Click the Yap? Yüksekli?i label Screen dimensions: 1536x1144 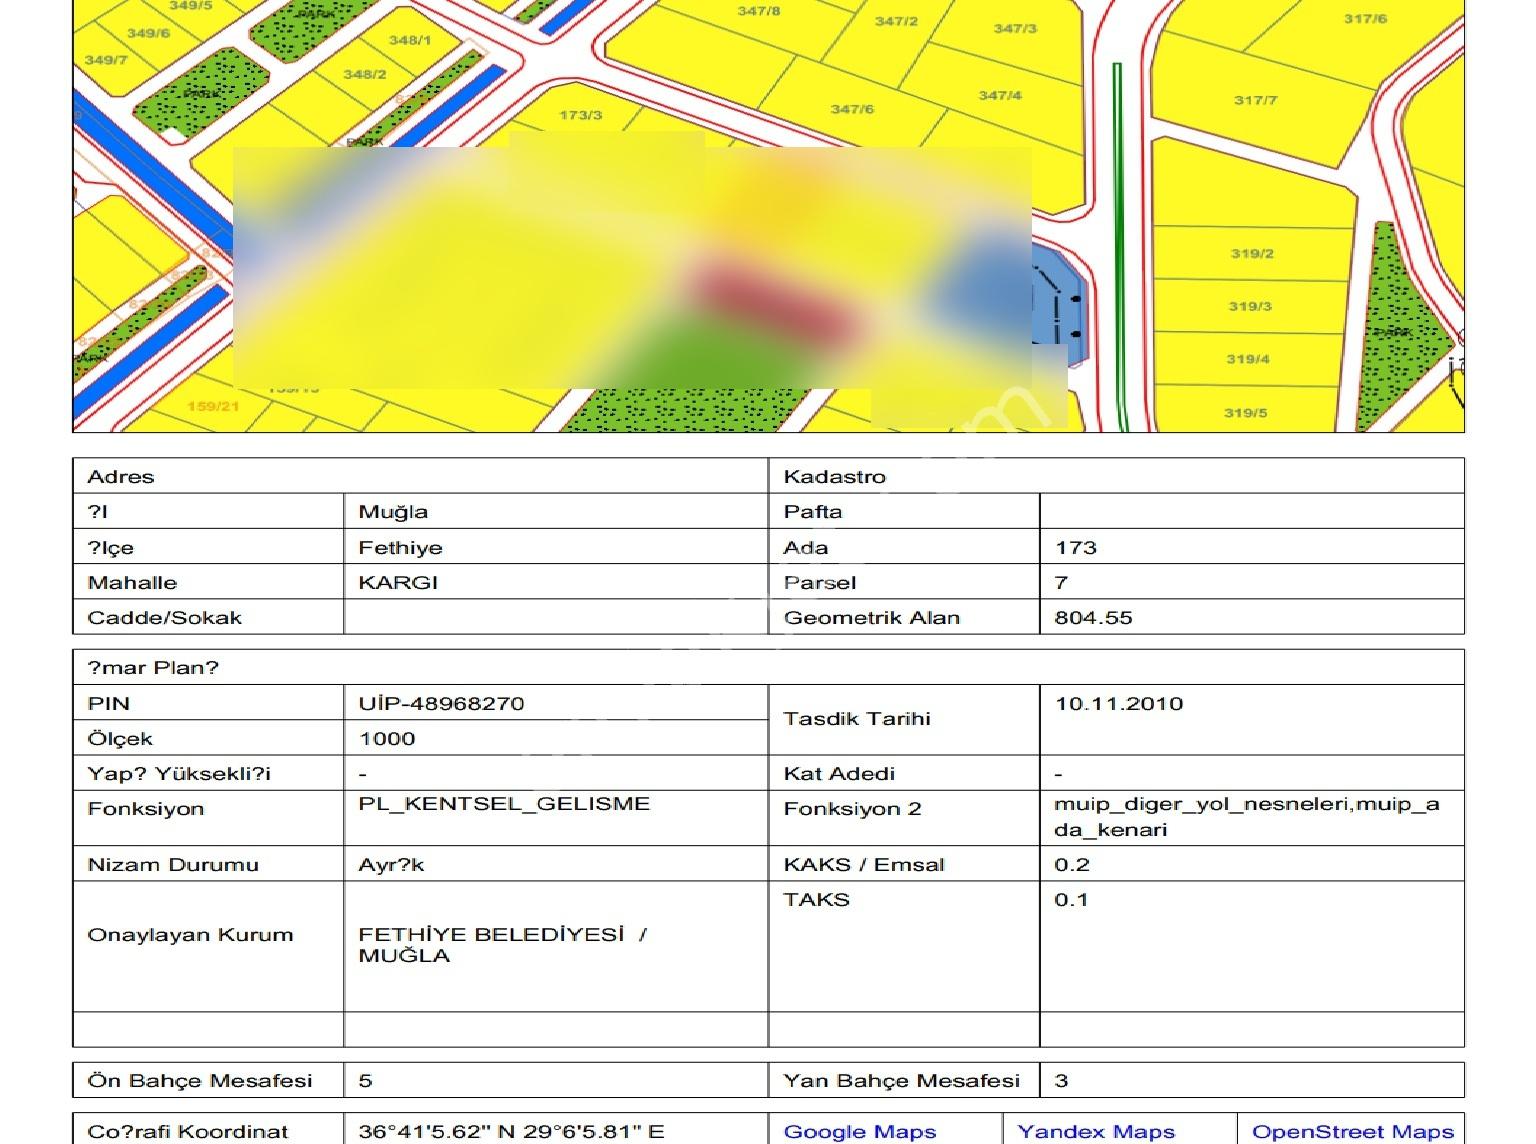pos(179,773)
